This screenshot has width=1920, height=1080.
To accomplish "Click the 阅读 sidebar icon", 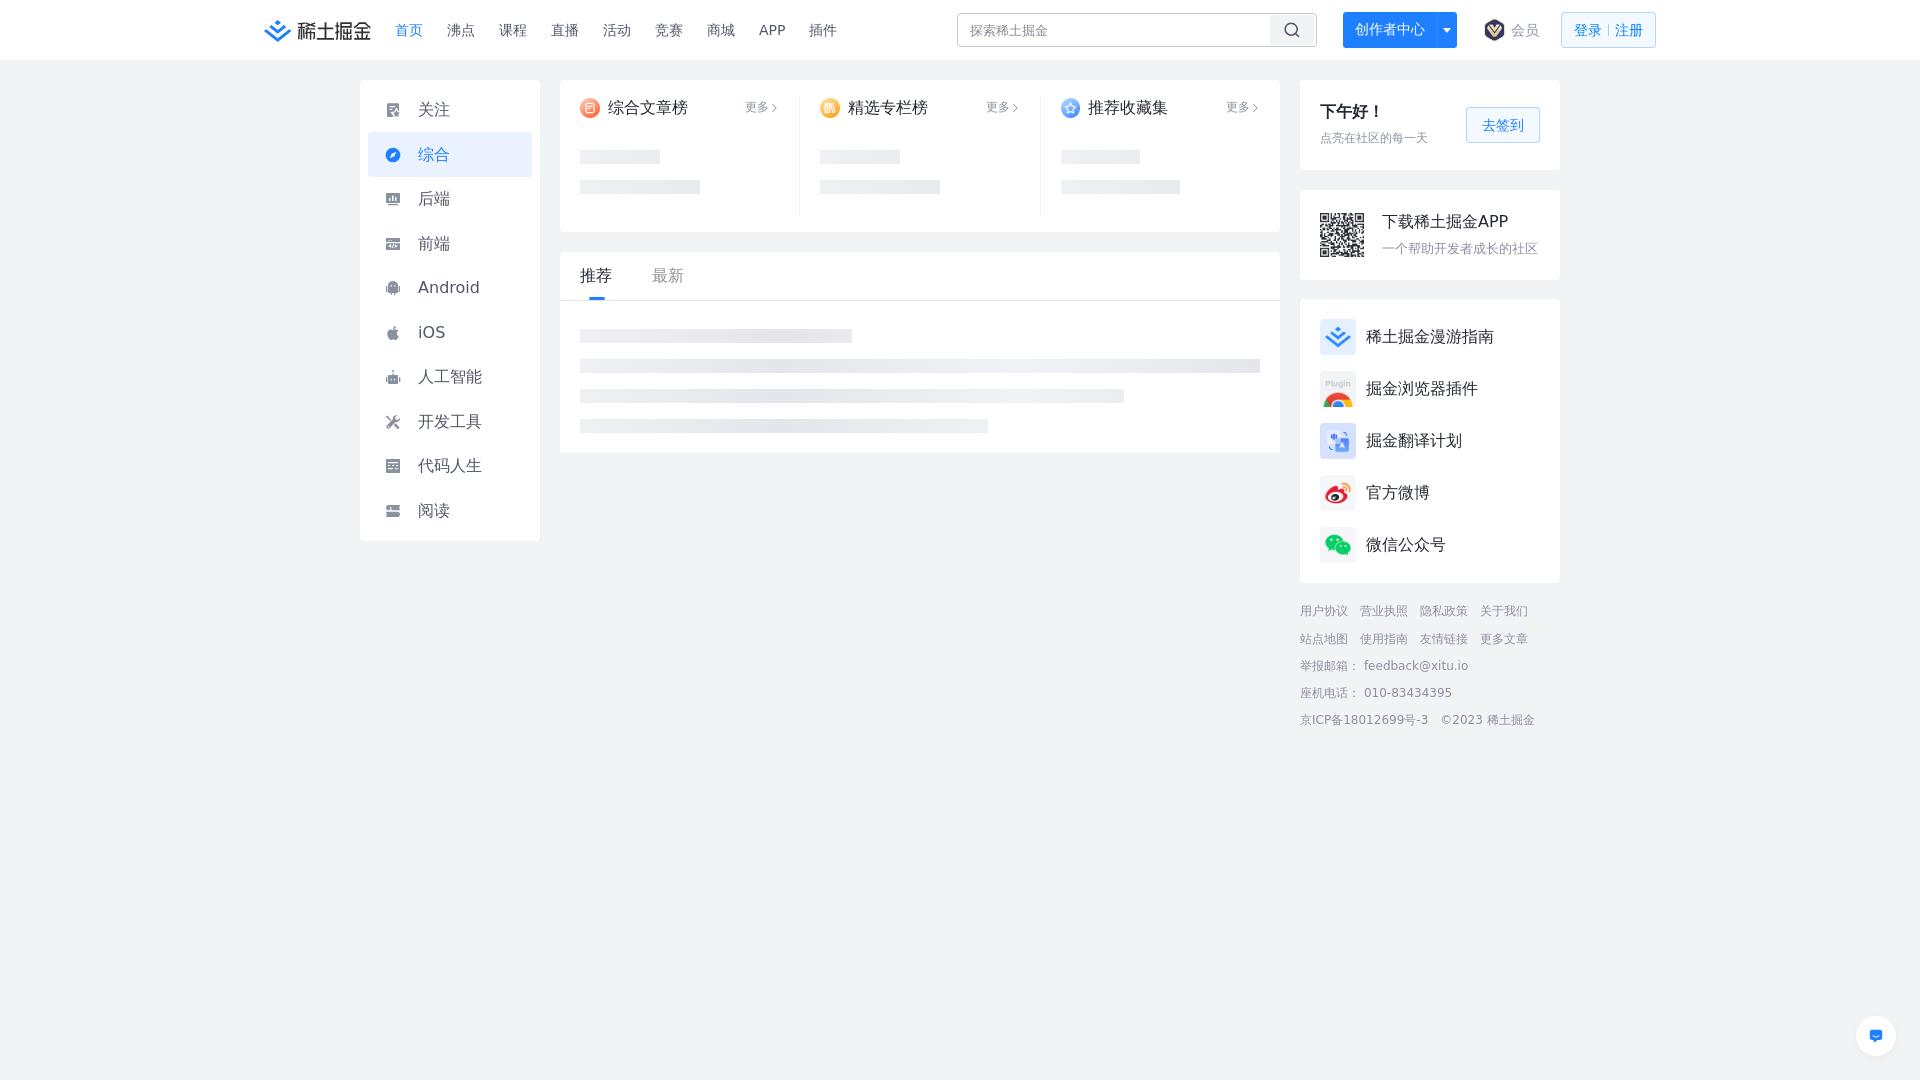I will [393, 511].
